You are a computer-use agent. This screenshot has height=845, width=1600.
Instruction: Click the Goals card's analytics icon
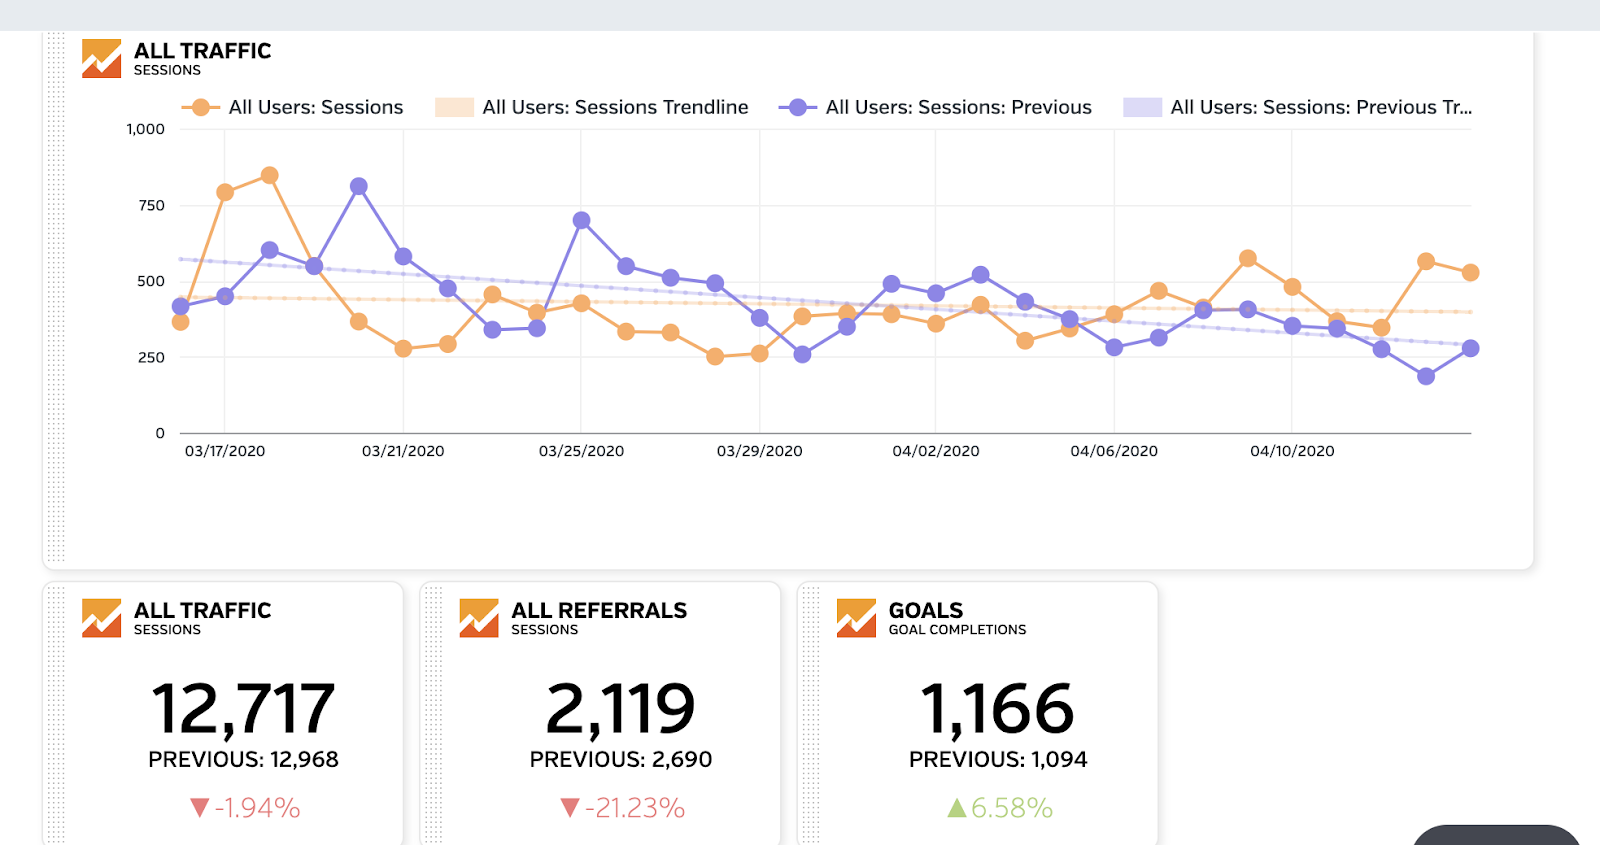[856, 618]
